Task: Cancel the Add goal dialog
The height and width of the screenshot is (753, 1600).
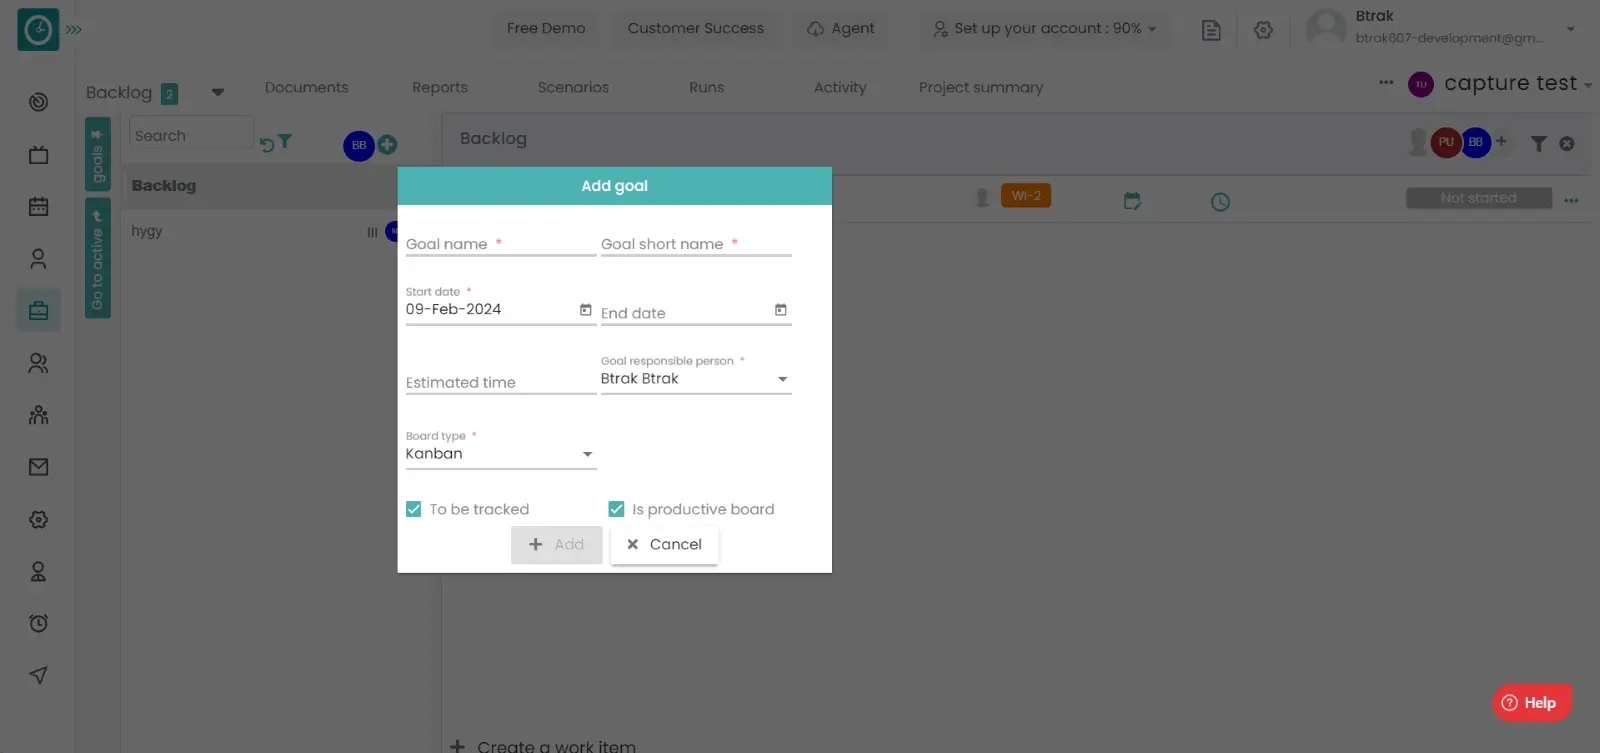Action: point(664,545)
